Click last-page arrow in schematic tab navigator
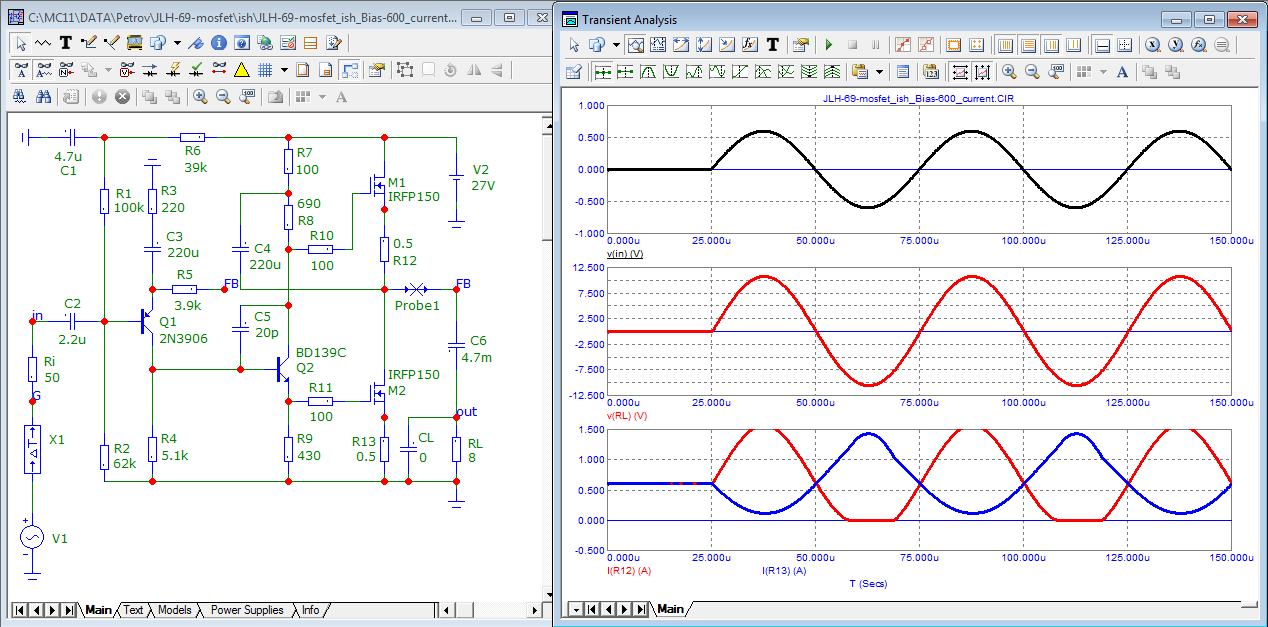Viewport: 1268px width, 627px height. (68, 610)
